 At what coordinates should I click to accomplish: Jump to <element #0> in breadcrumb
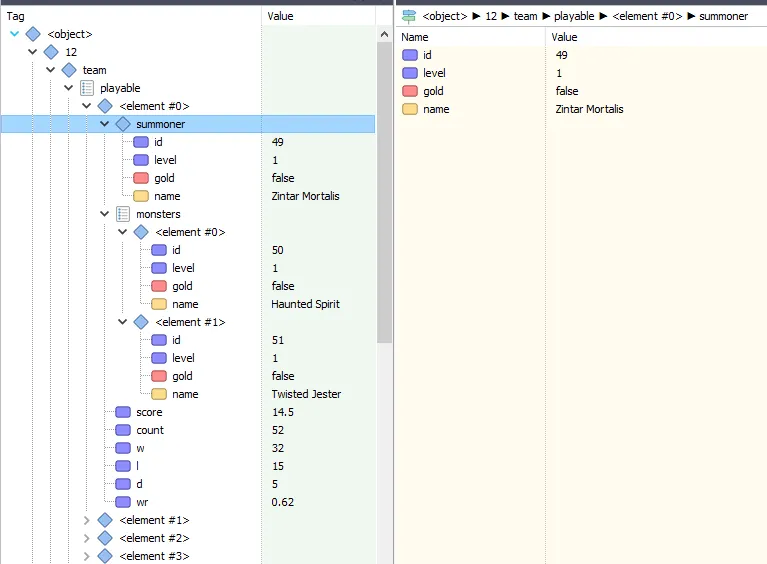(x=647, y=16)
